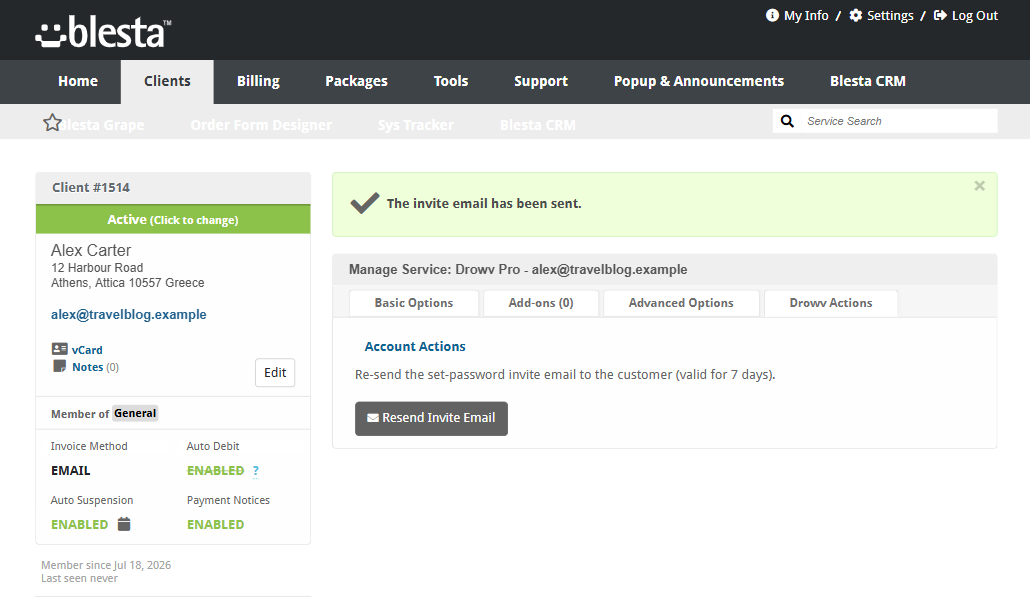
Task: Open client Notes link
Action: pyautogui.click(x=87, y=367)
